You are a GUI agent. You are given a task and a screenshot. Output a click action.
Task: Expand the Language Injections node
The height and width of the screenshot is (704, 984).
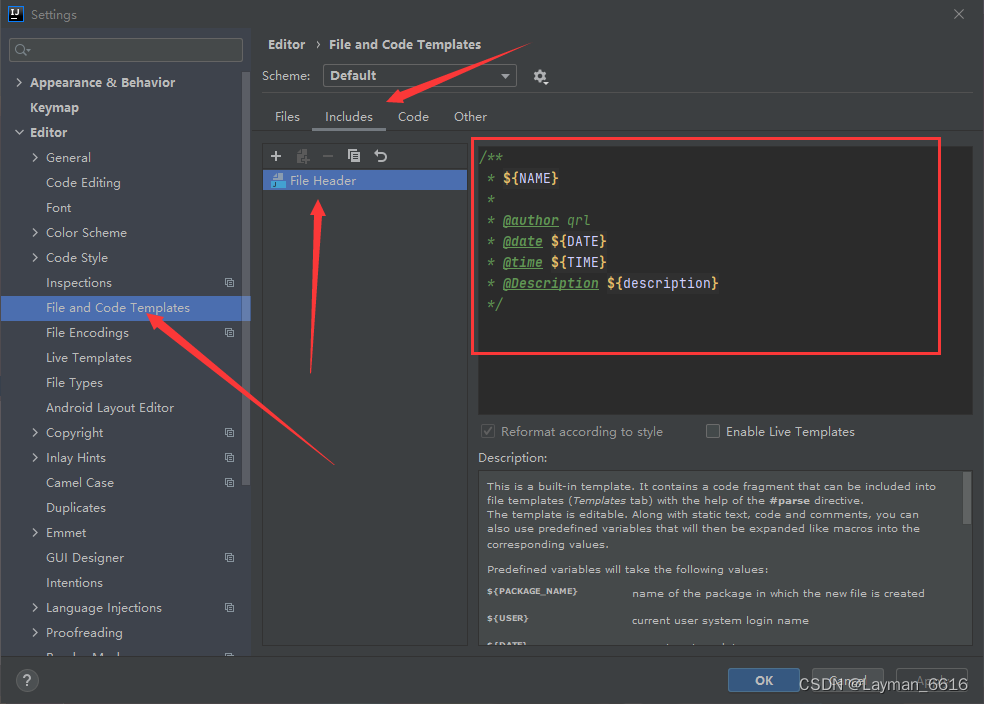[35, 608]
